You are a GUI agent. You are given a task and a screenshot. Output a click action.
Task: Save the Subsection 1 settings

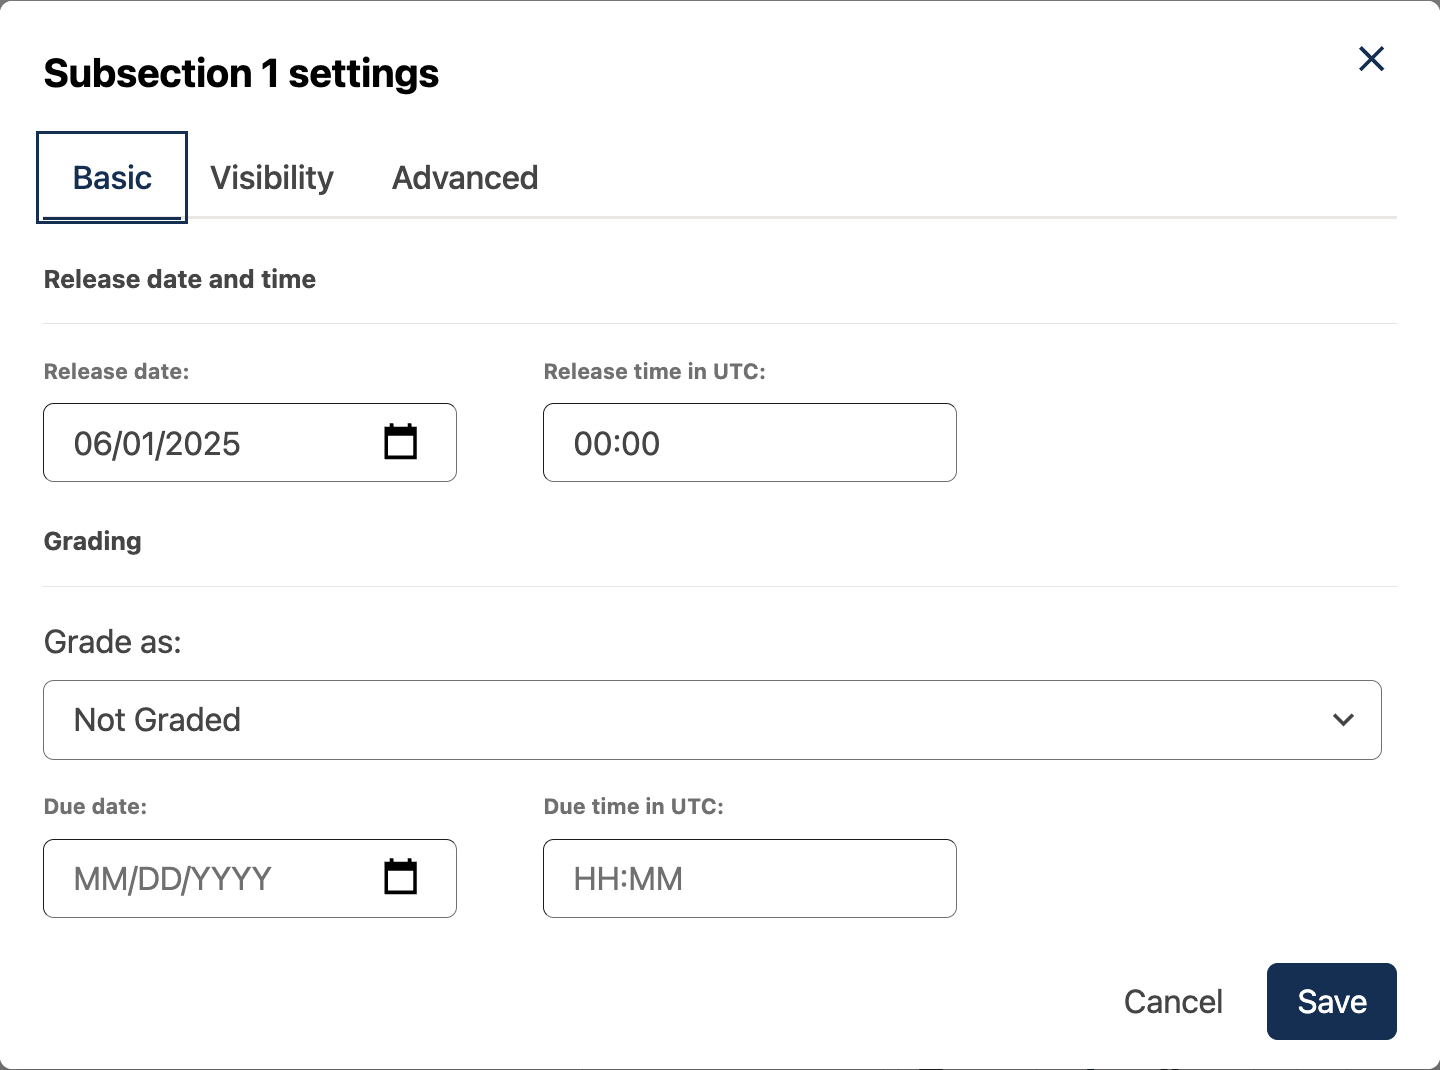click(1331, 1001)
